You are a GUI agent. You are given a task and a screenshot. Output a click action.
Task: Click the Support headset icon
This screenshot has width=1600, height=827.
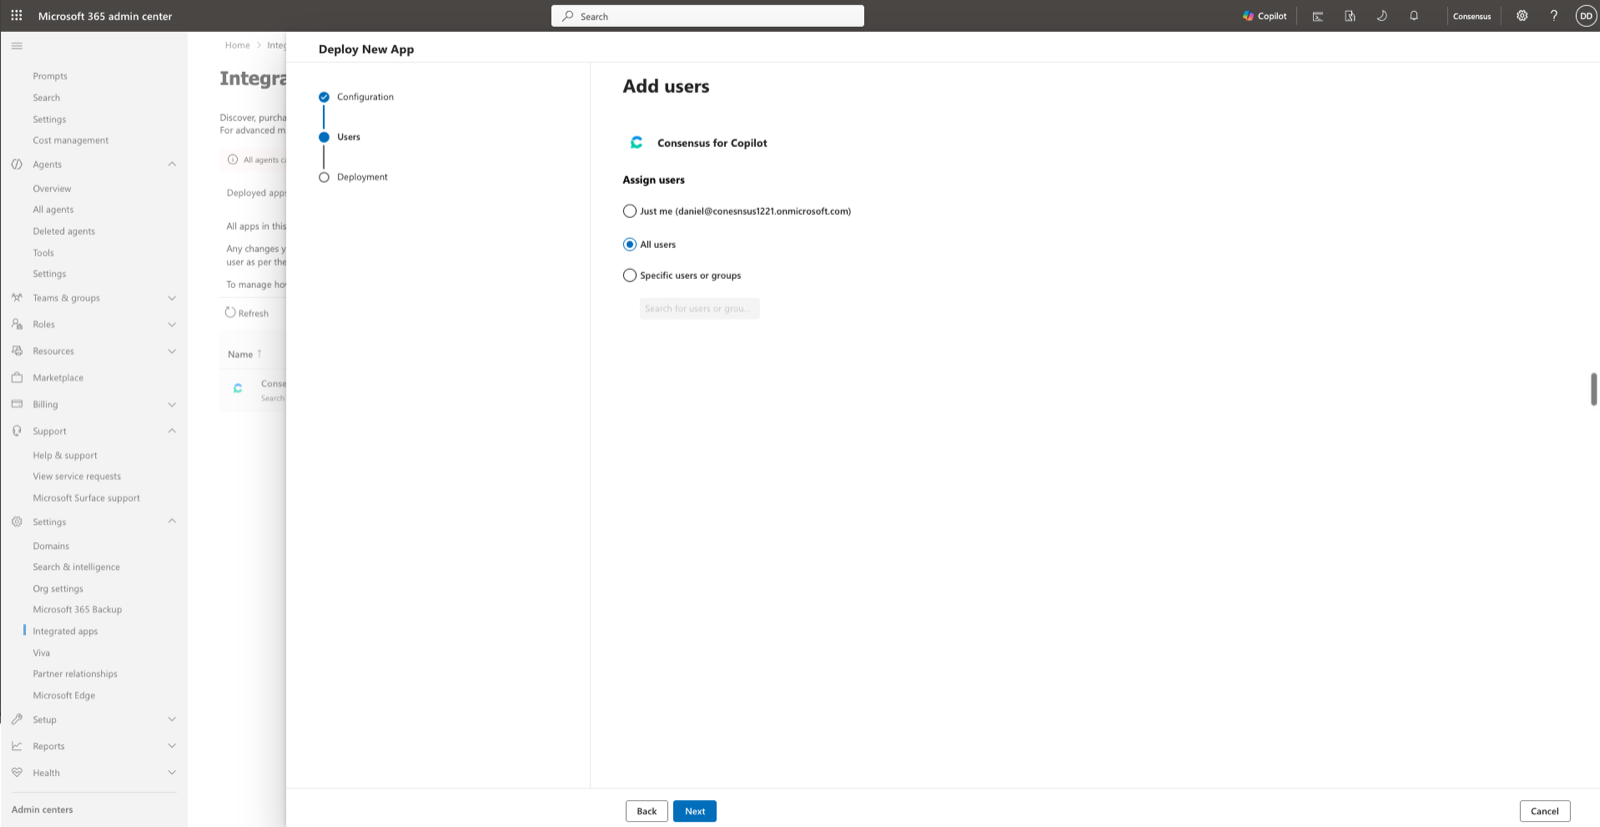point(17,431)
